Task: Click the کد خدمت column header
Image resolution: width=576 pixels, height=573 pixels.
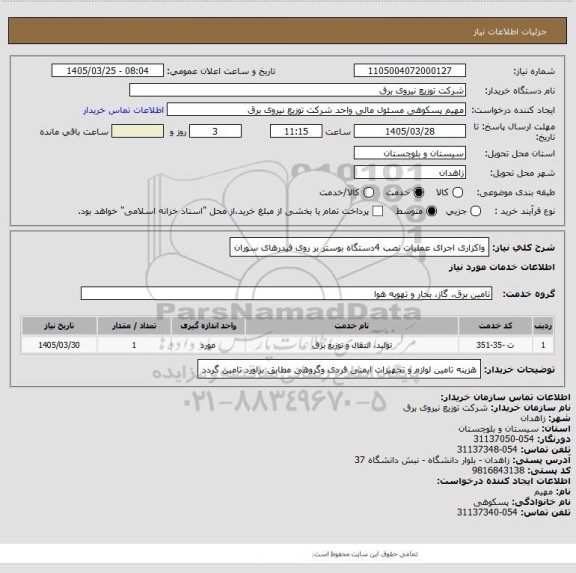Action: [x=495, y=326]
